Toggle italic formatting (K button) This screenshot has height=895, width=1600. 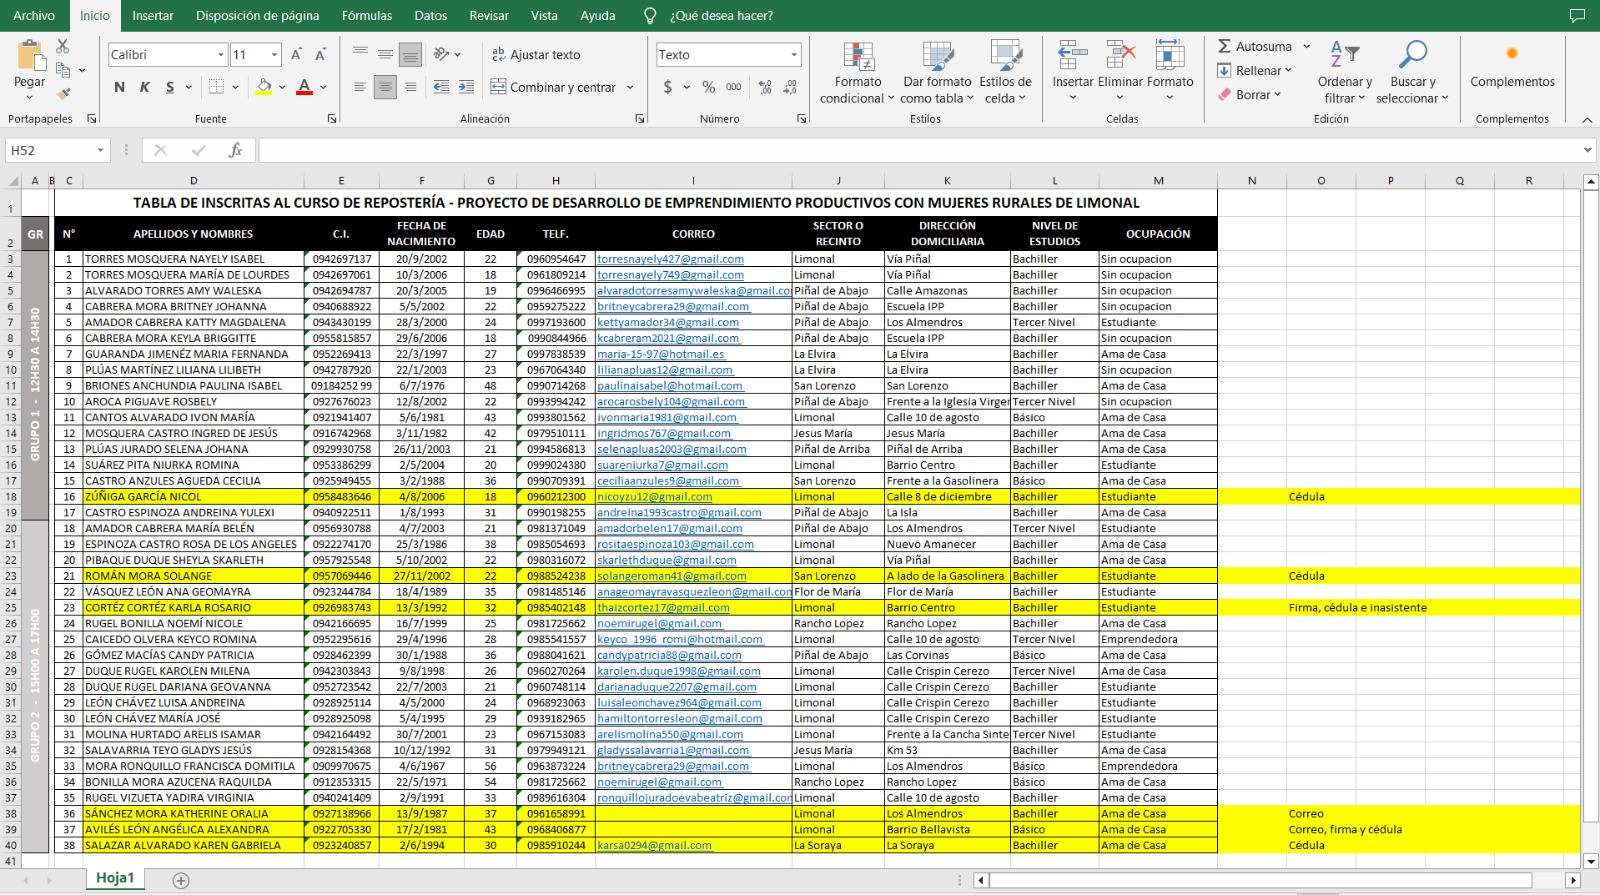[x=145, y=88]
